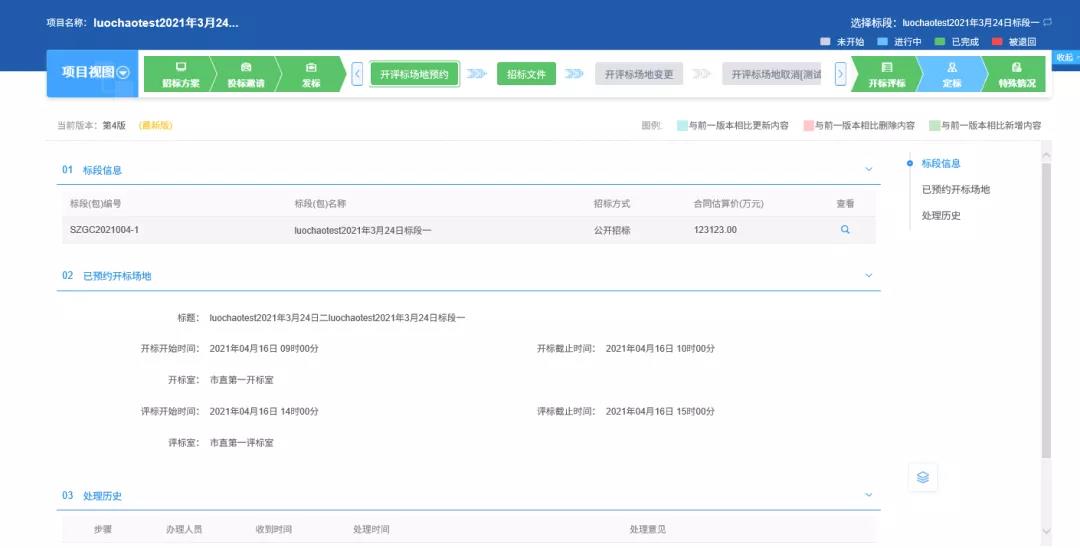Collapse the 标段信息 section
Screen dimensions: 1080x548
click(x=868, y=170)
